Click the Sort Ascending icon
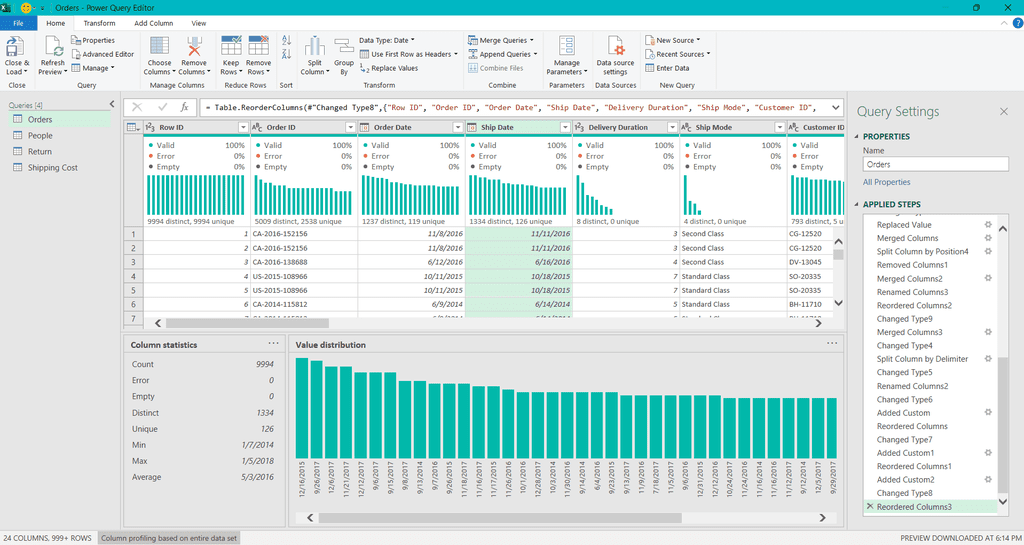 [x=286, y=40]
